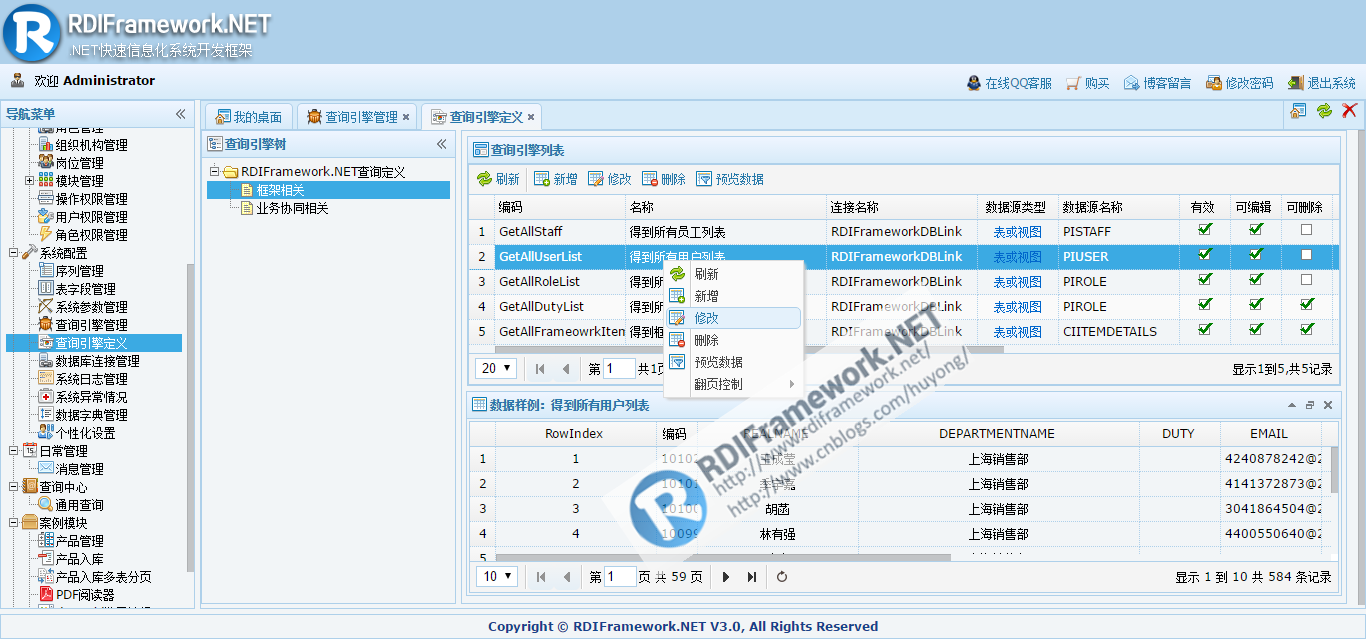Screen dimensions: 1366x640
Task: Collapse RDIFramework.NET查询定义 tree node
Action: [214, 172]
